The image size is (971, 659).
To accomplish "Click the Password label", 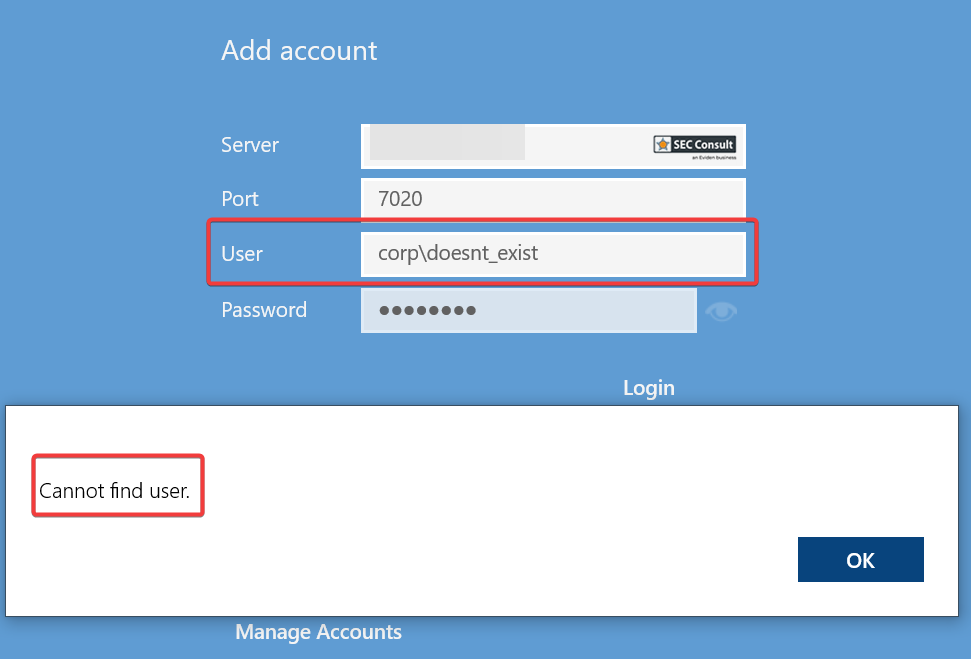I will pyautogui.click(x=264, y=310).
